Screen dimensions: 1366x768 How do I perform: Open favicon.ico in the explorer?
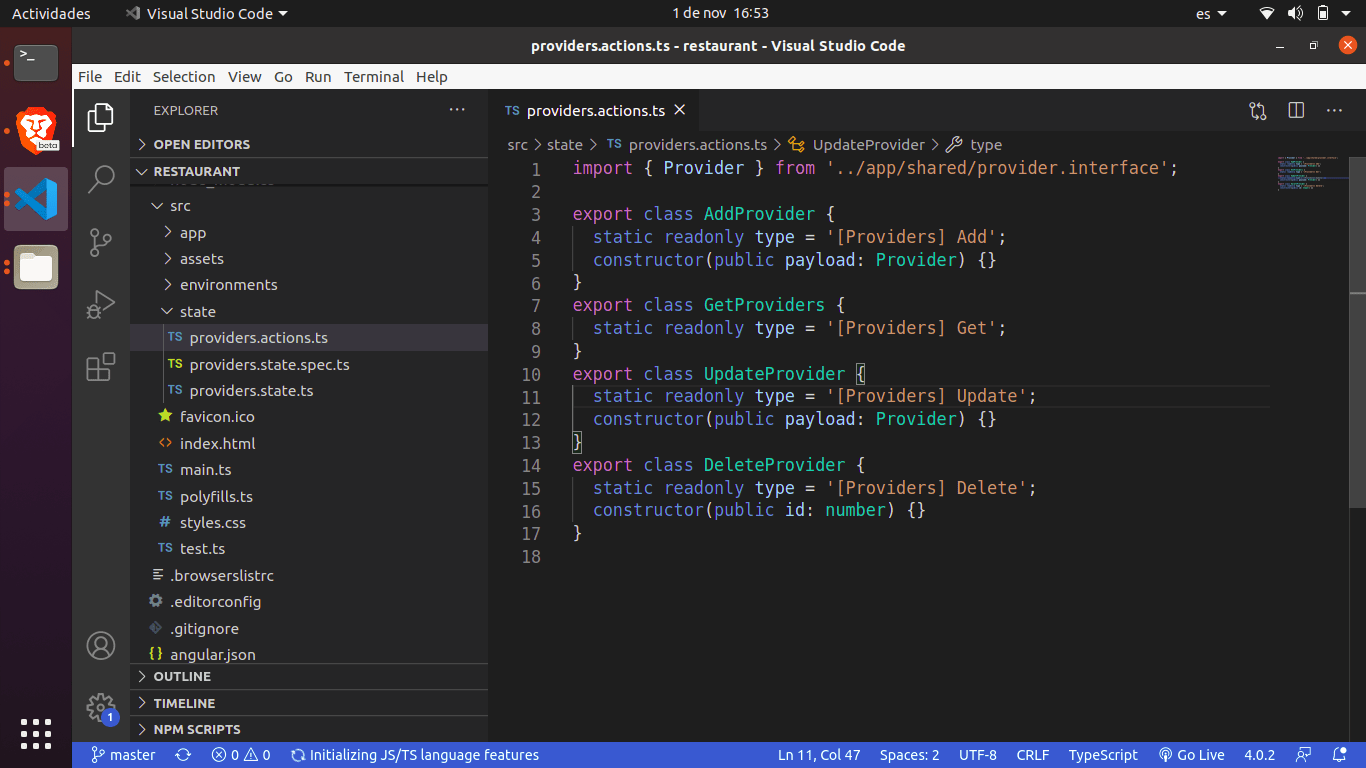309,417
